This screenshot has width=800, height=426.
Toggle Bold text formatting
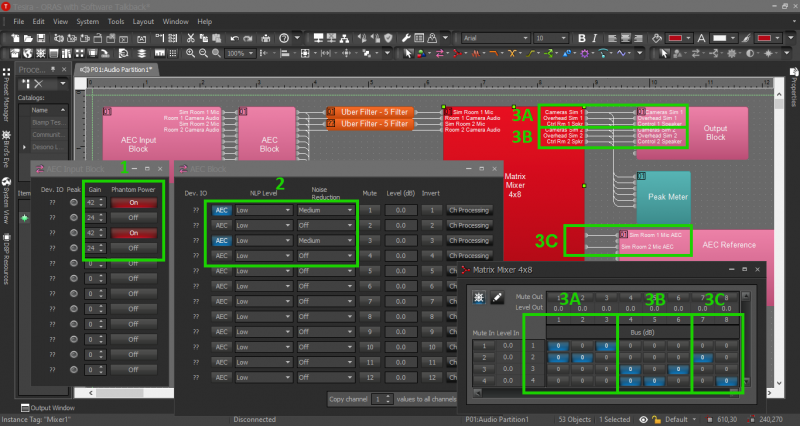(x=582, y=38)
